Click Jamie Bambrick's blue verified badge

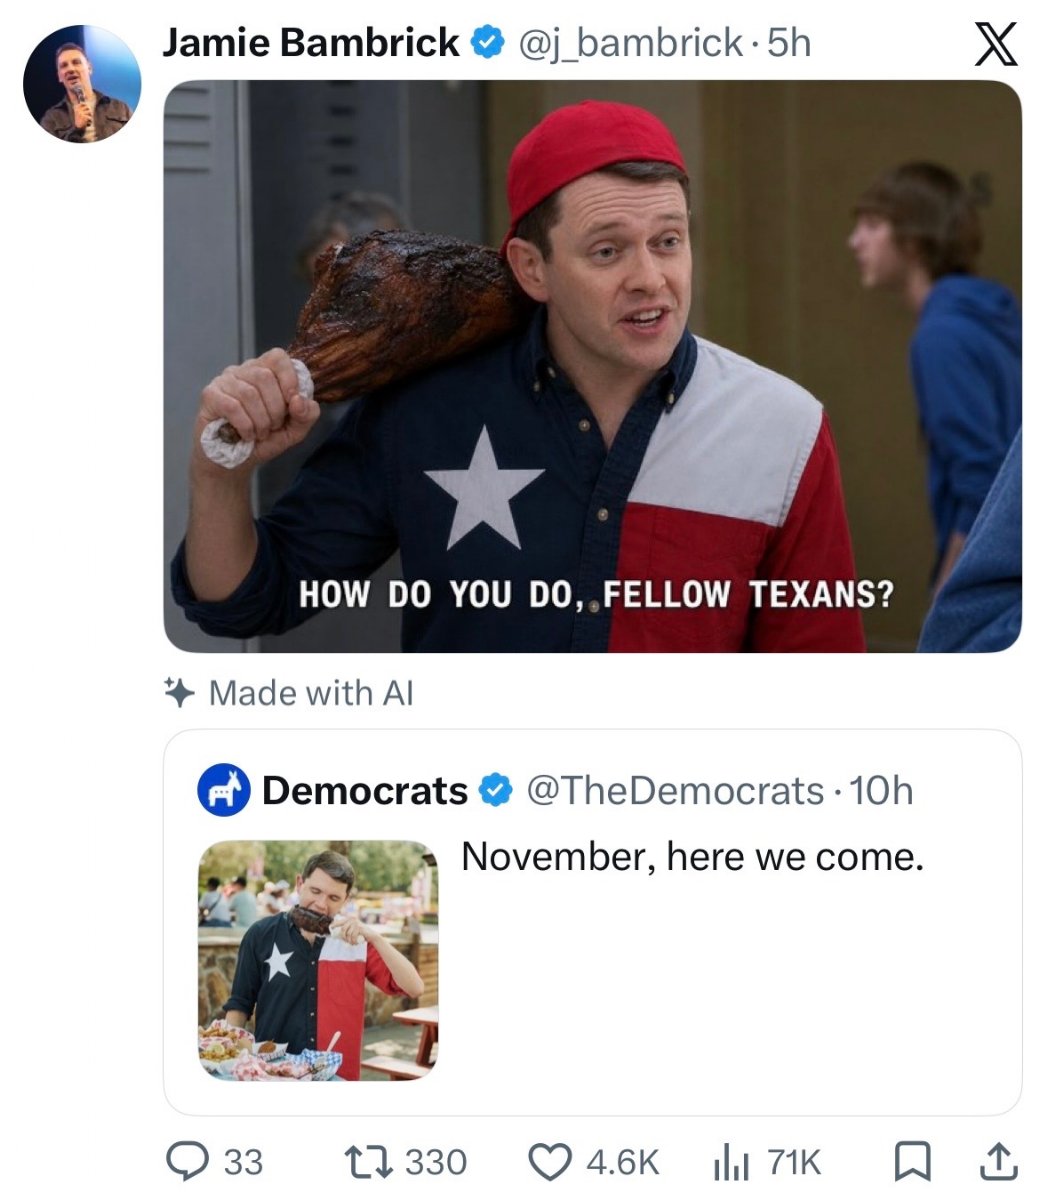click(x=485, y=43)
